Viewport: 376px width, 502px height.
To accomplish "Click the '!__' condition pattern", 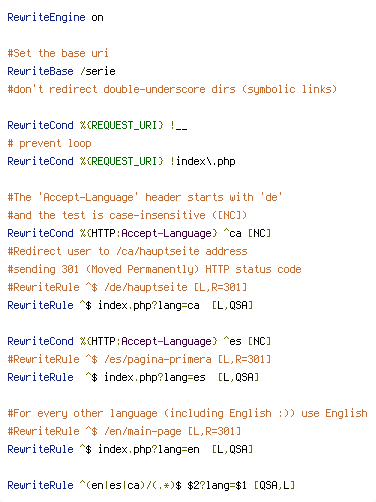I will click(x=179, y=125).
